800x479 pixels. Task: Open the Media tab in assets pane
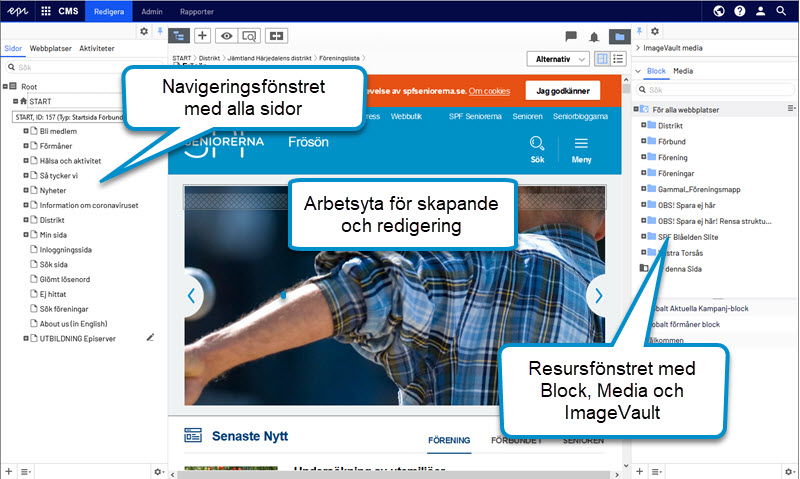(683, 72)
